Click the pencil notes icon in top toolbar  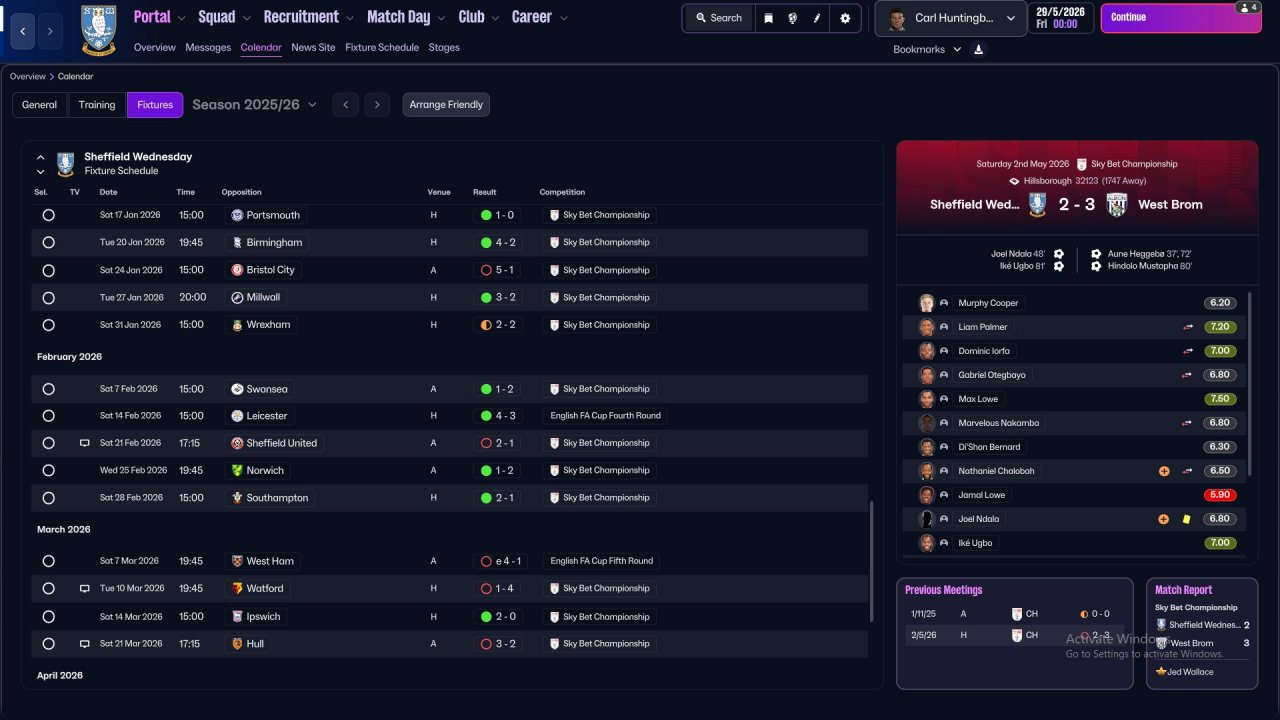(x=818, y=18)
